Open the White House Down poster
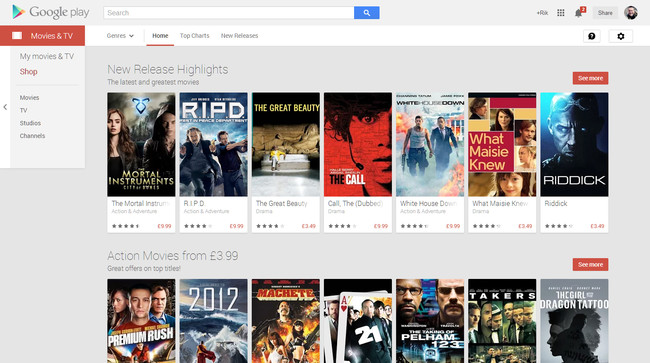This screenshot has height=363, width=650. [430, 144]
